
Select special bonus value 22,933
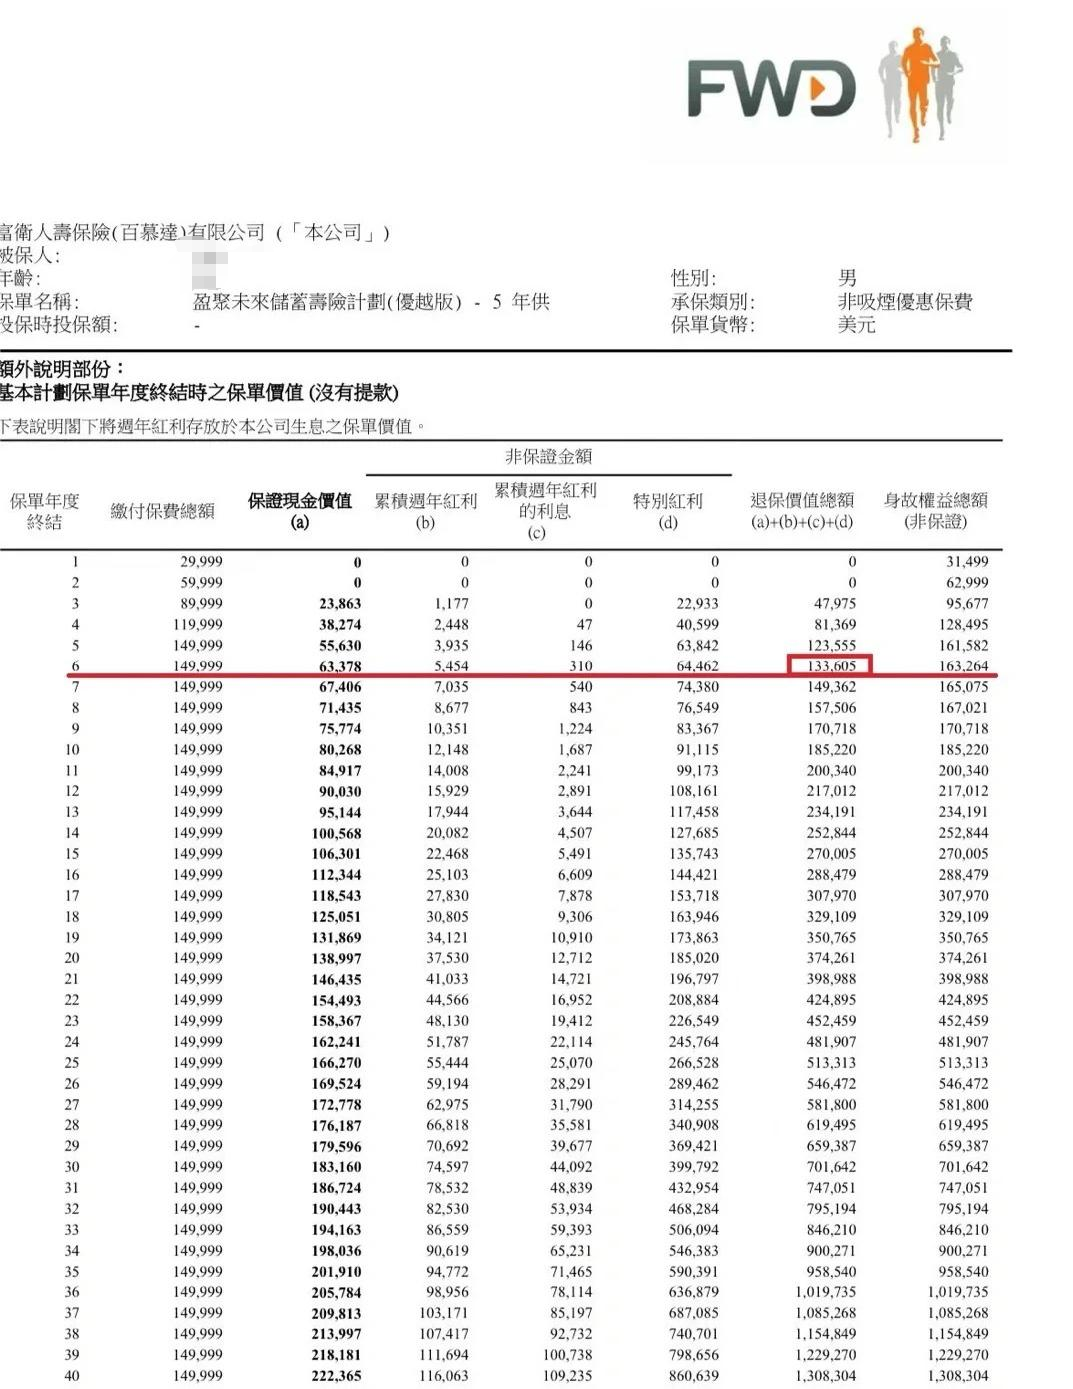pyautogui.click(x=697, y=603)
